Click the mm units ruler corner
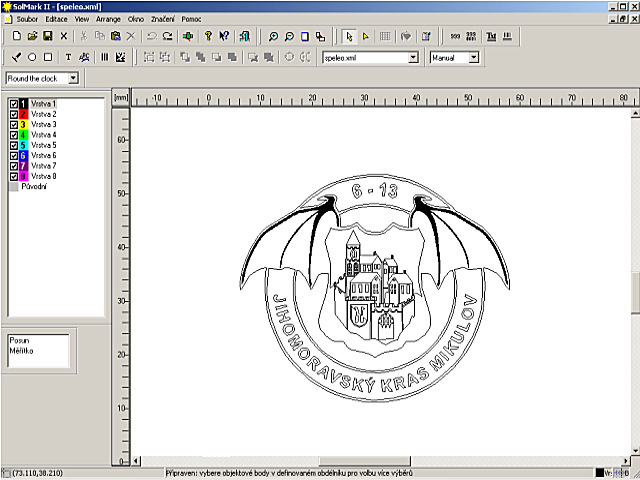The width and height of the screenshot is (640, 480). (121, 98)
